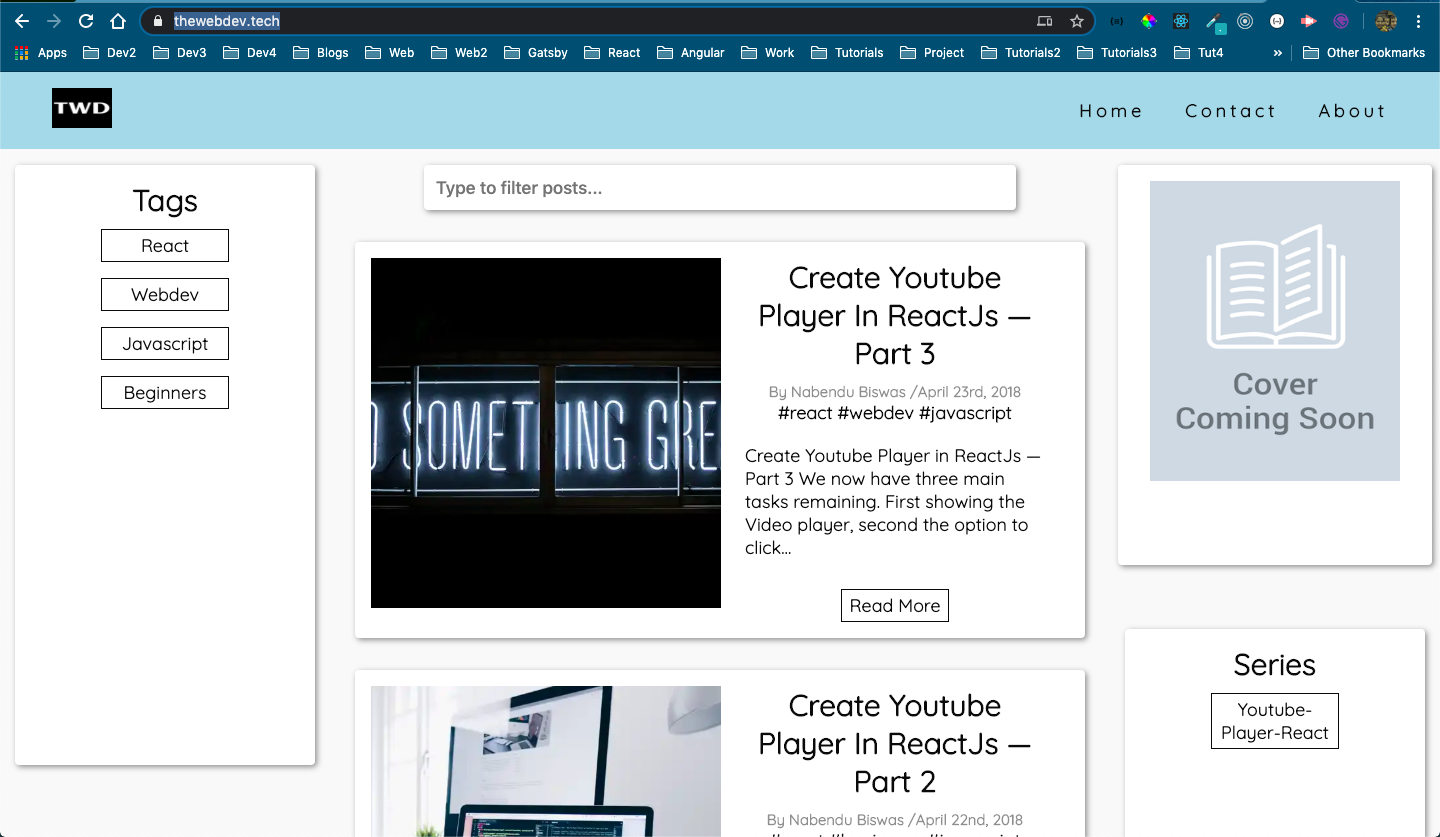Open the red video recorder extension
The image size is (1440, 837).
point(1309,21)
